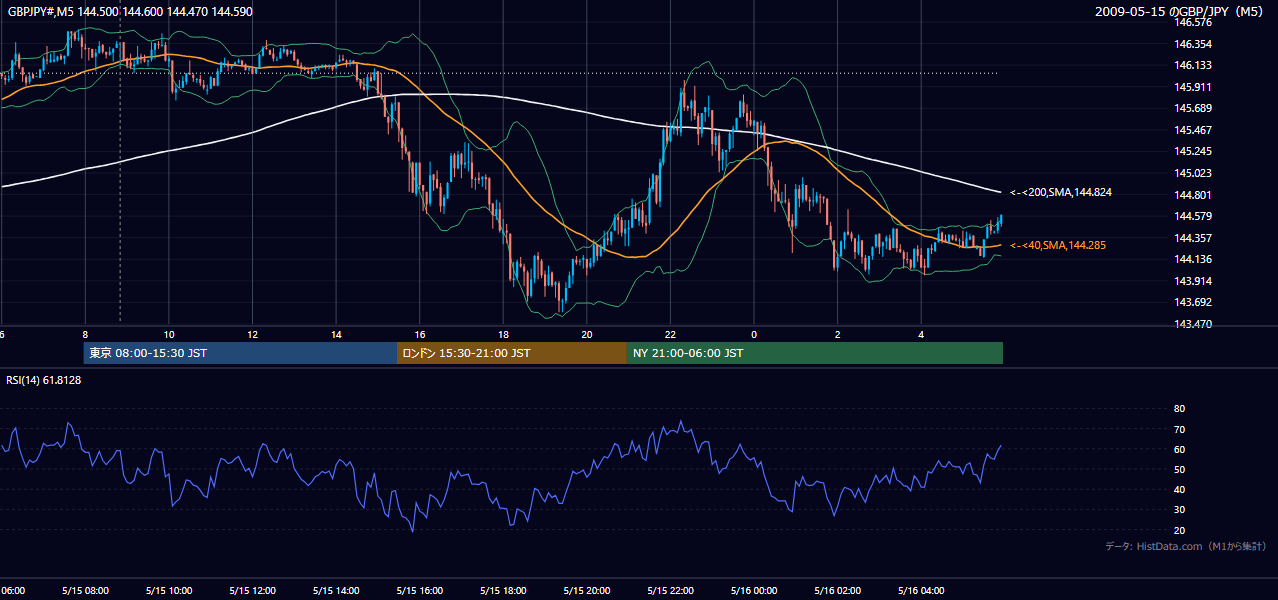Click the RSI(14) 61.8128 indicator label
1278x600 pixels.
coord(43,380)
